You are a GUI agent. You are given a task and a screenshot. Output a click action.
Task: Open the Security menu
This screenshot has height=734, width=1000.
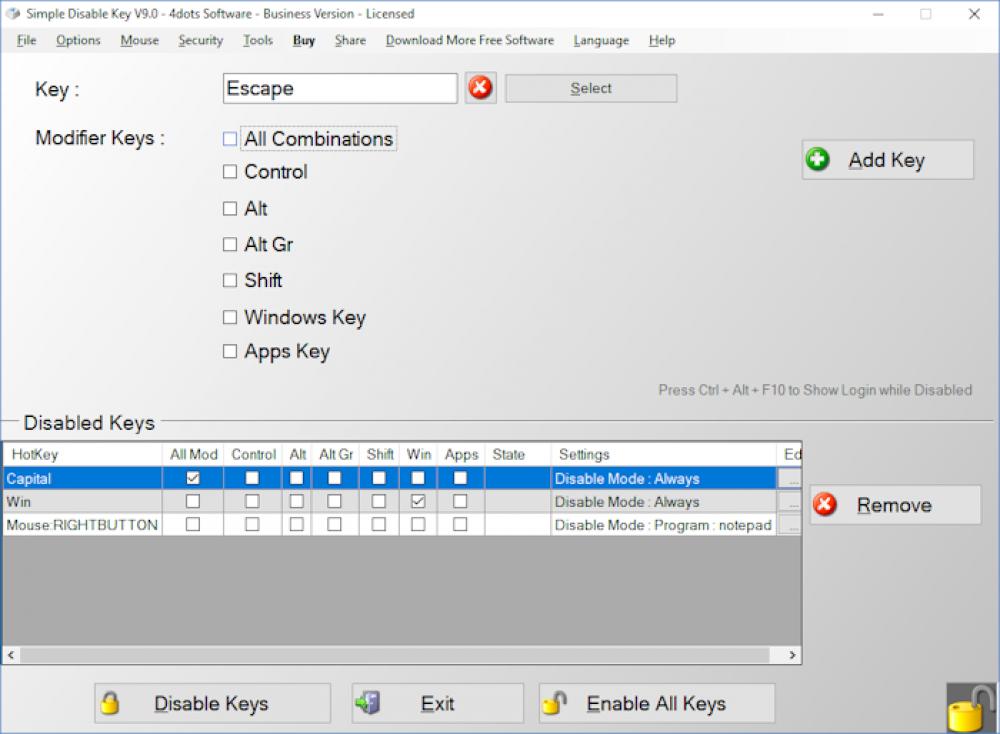pyautogui.click(x=199, y=40)
